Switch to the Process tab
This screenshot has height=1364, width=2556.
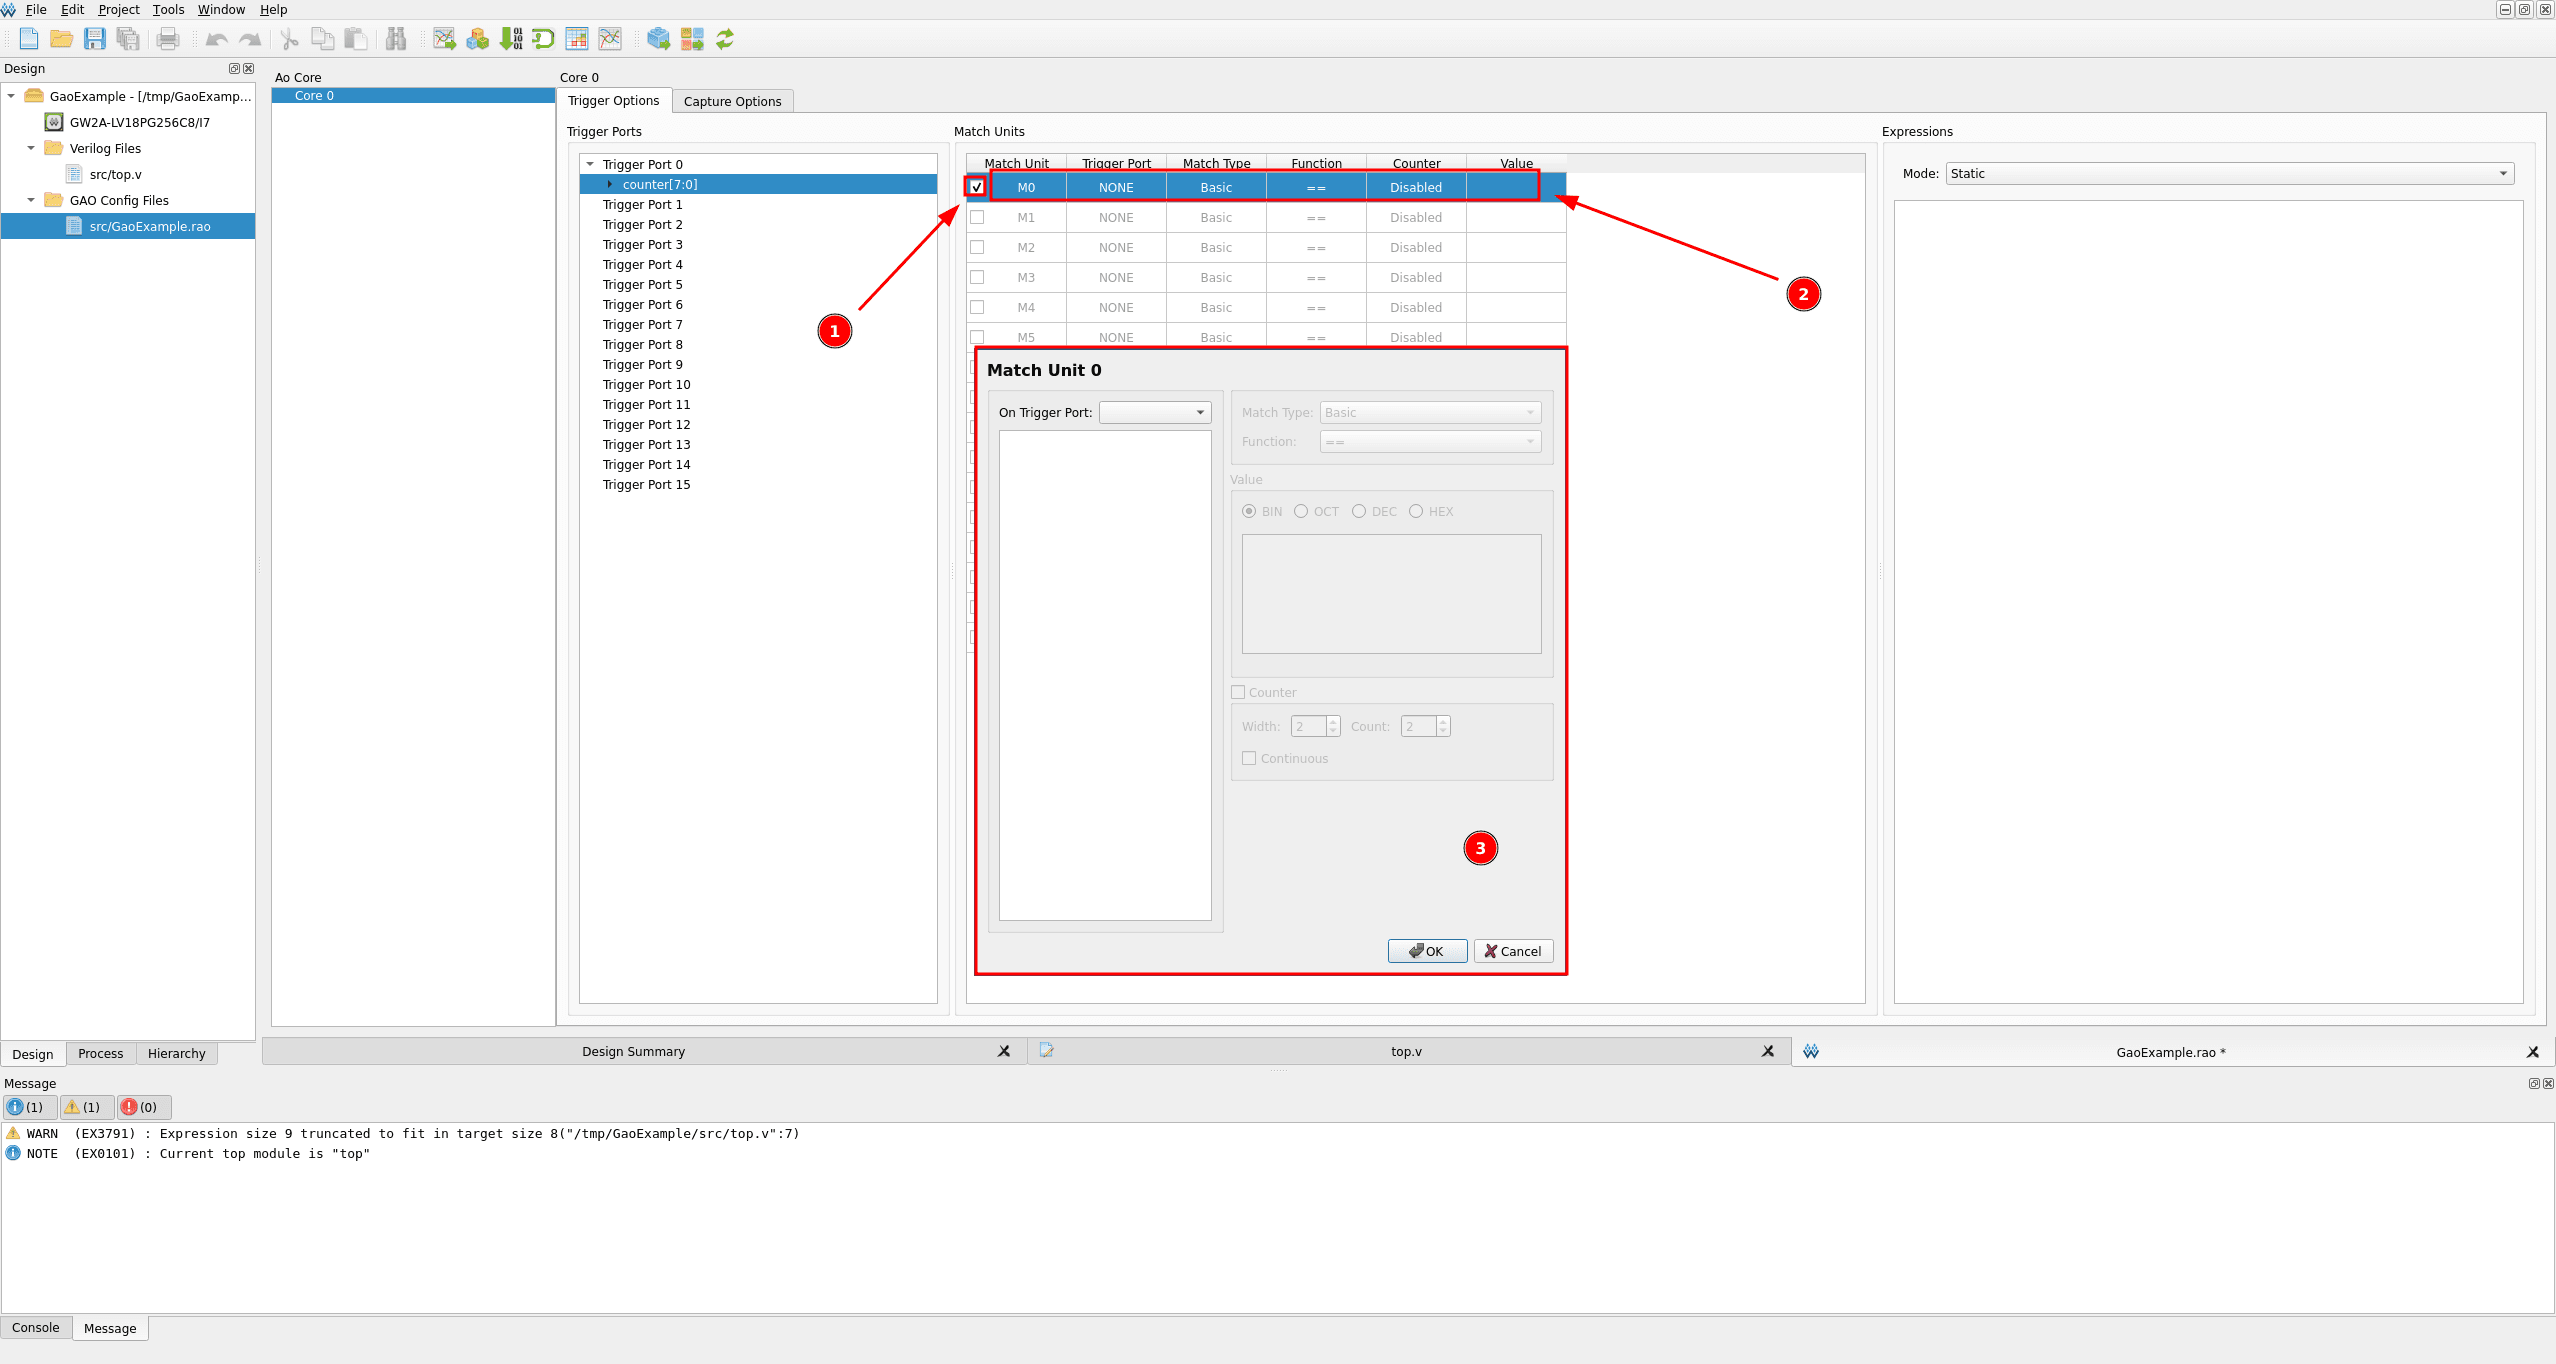click(x=100, y=1053)
